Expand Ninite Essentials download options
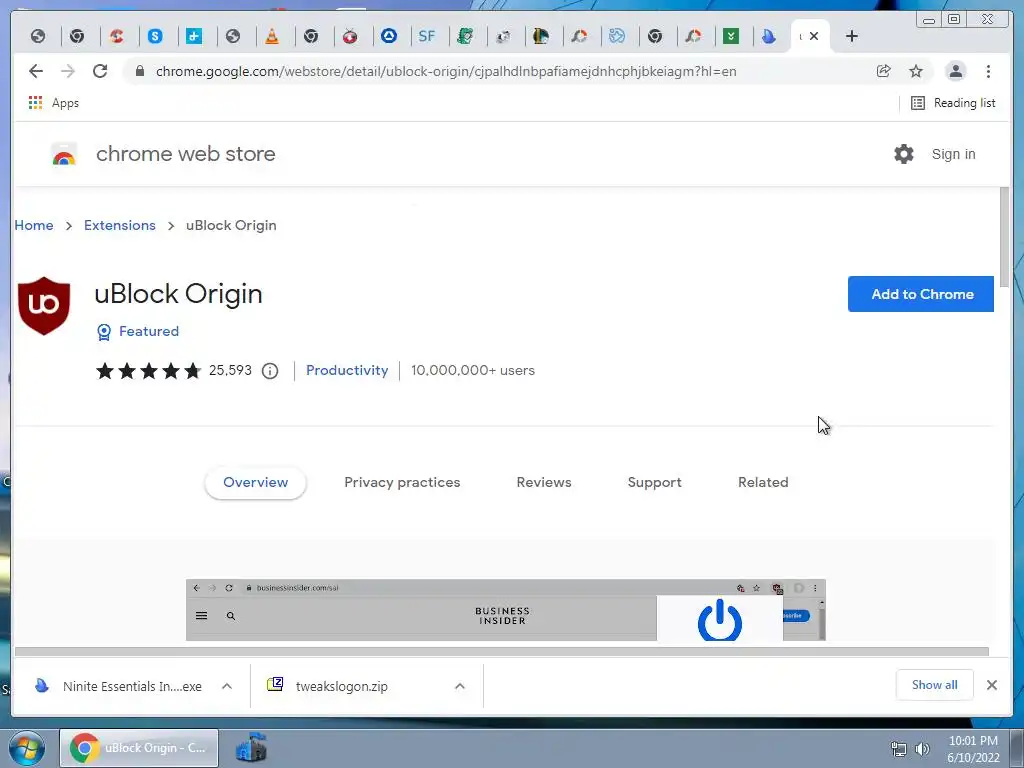Viewport: 1024px width, 768px height. click(227, 686)
